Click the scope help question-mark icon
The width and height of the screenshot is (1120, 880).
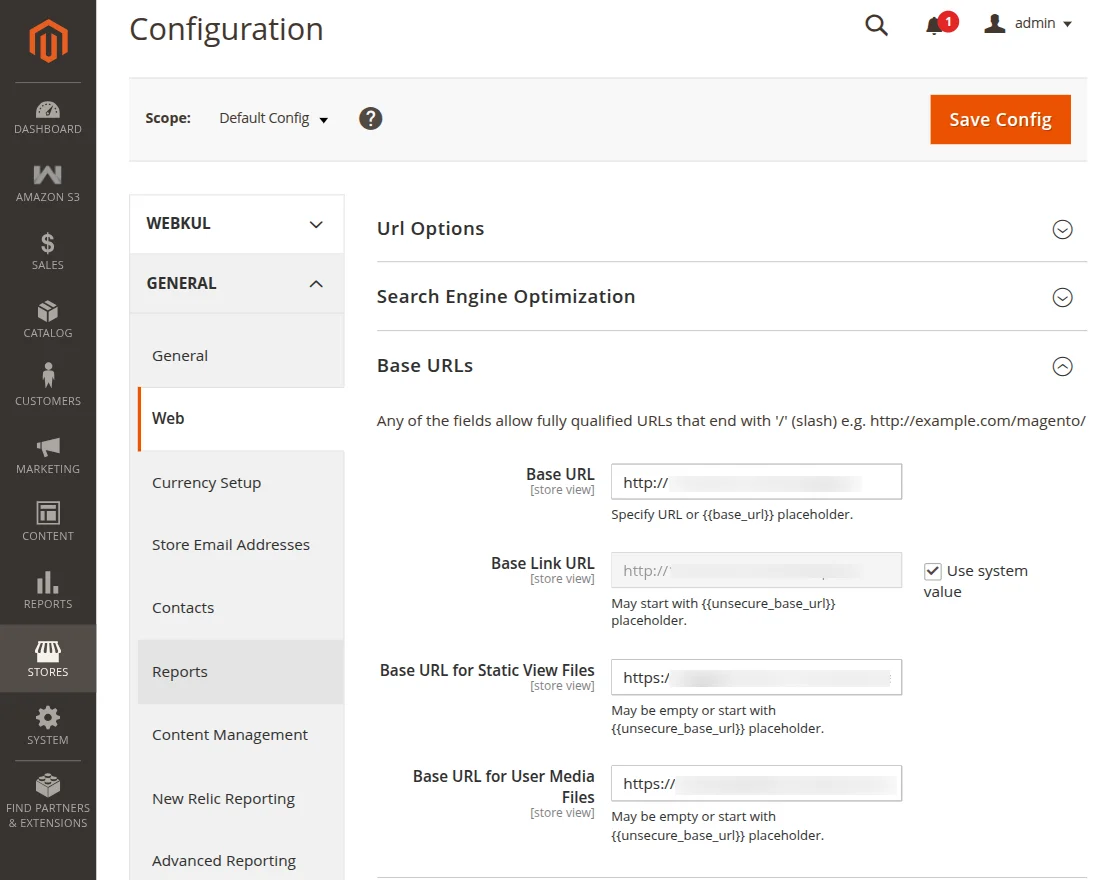pos(371,119)
